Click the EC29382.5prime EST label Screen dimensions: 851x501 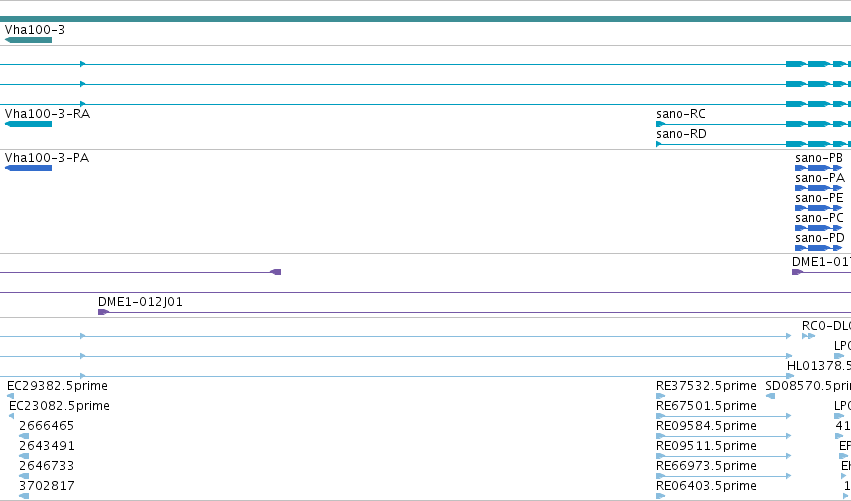pos(57,386)
